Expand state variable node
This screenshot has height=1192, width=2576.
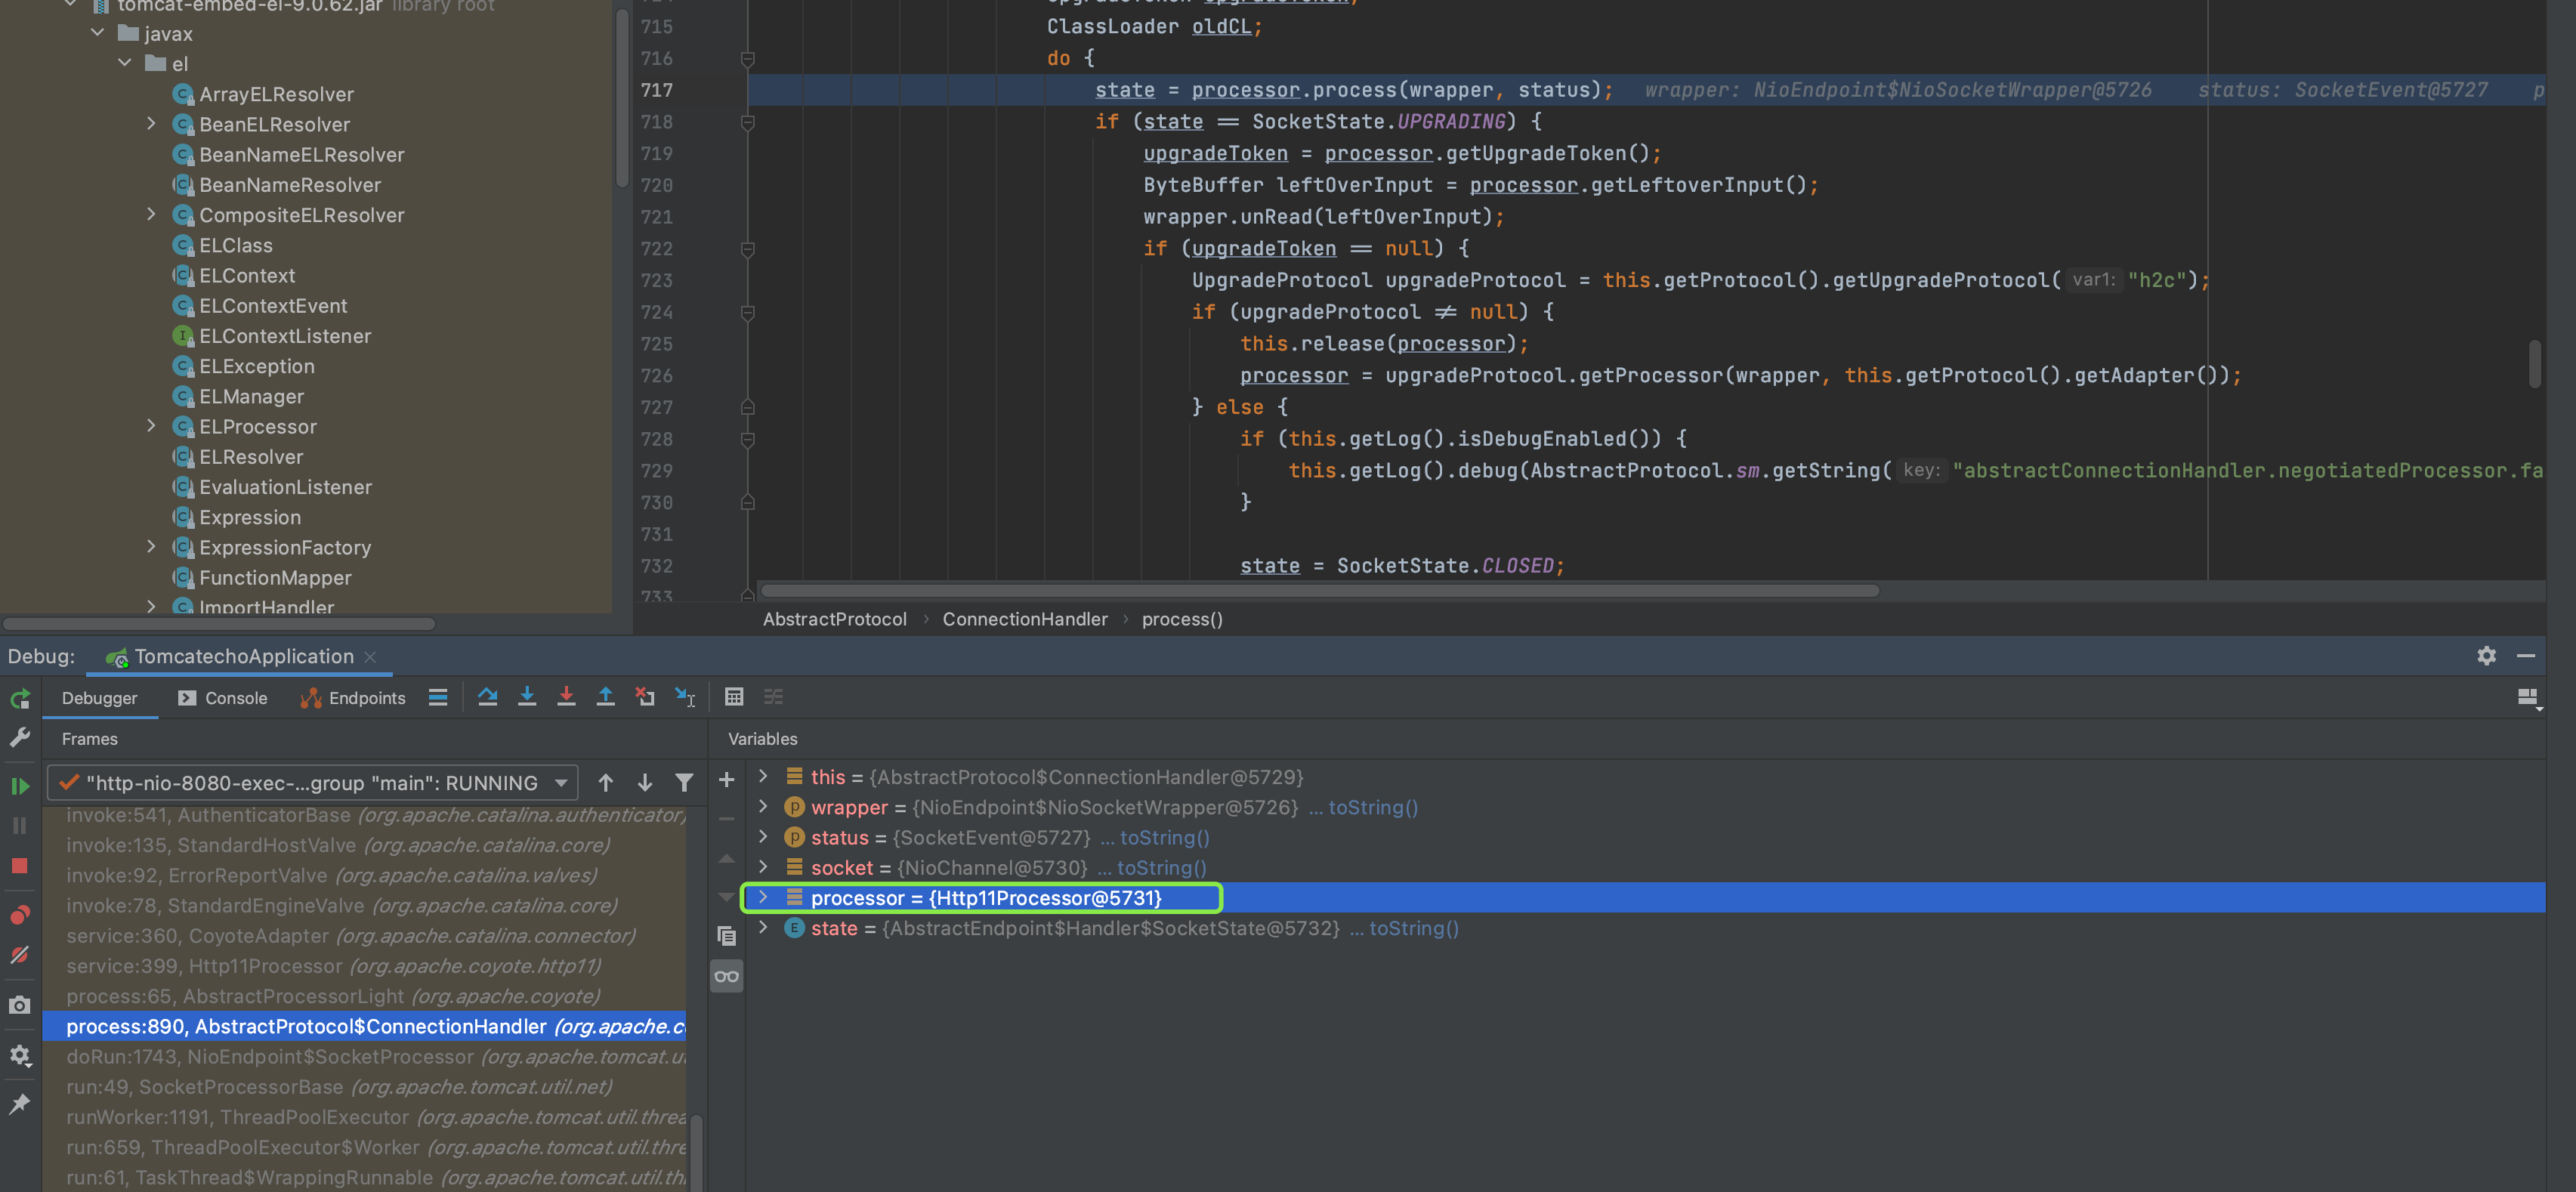(764, 928)
